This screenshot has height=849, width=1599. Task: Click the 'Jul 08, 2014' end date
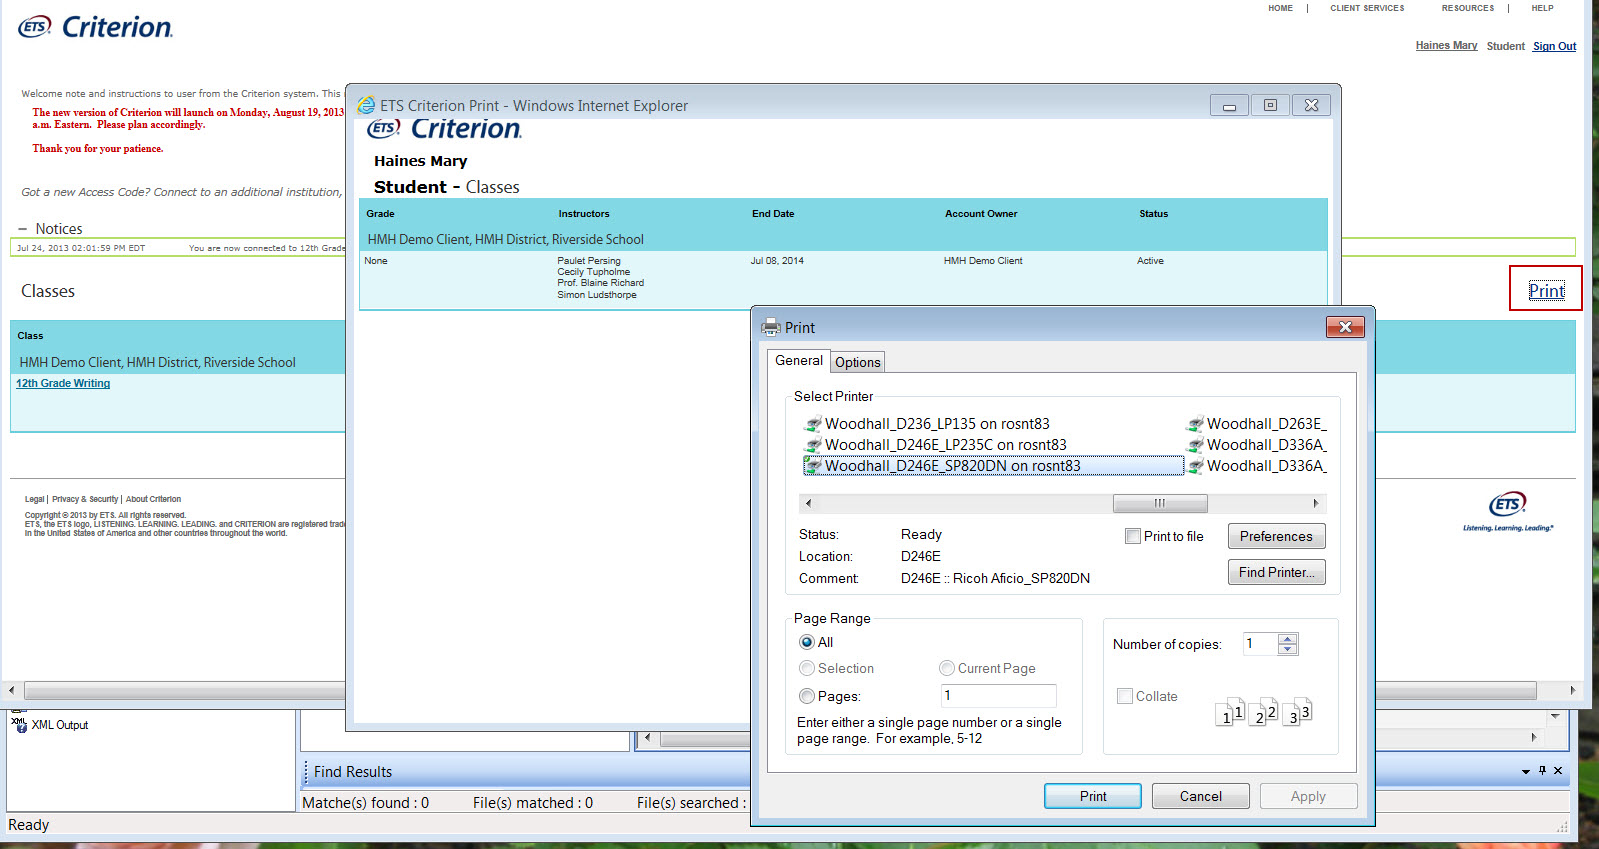[777, 261]
